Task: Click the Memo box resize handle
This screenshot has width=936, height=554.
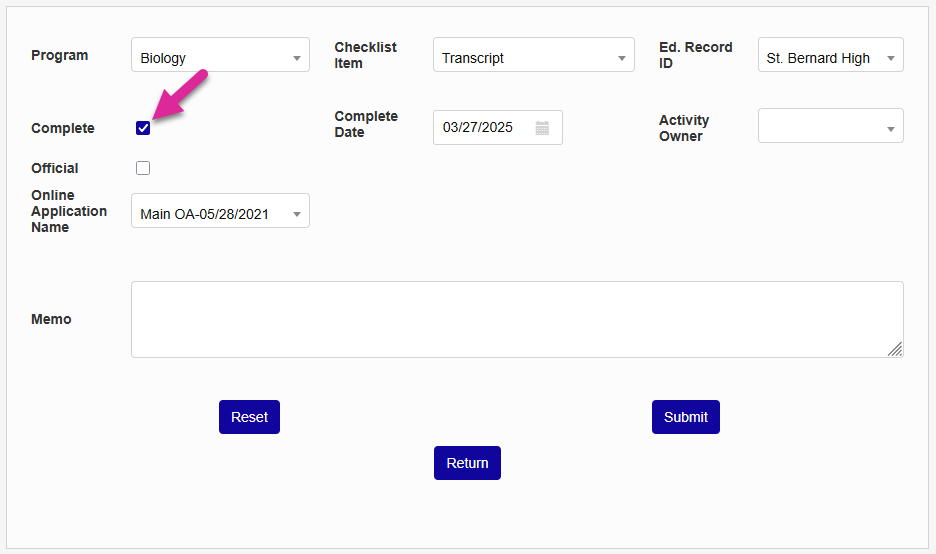Action: 895,349
